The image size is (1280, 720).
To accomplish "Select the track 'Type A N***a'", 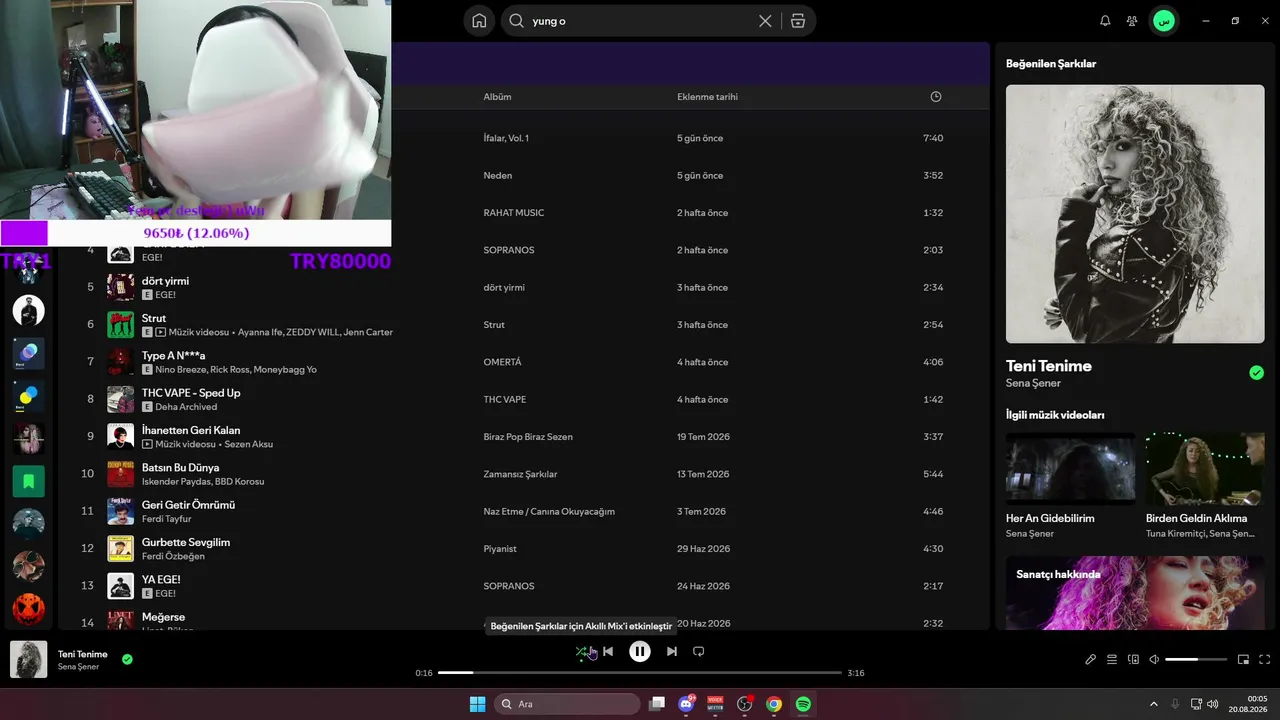I will pos(174,356).
